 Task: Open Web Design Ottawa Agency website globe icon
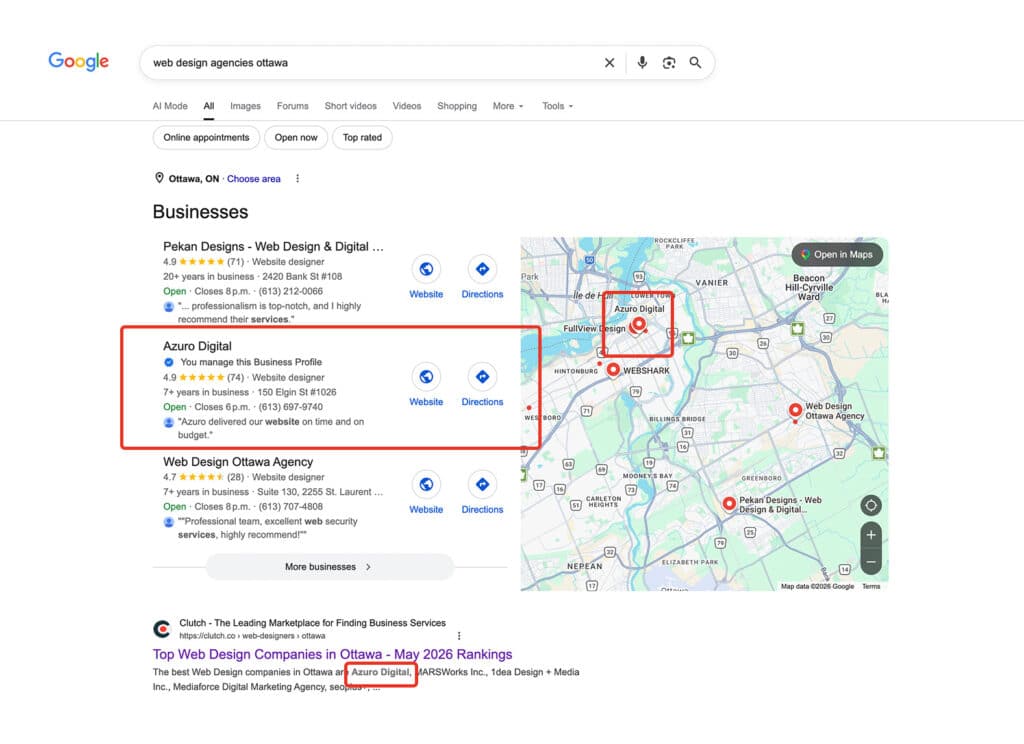426,485
